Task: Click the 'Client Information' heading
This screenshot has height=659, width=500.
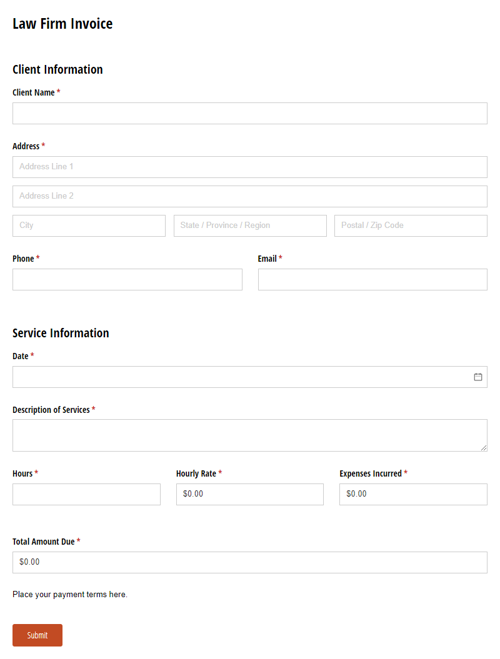Action: click(58, 69)
